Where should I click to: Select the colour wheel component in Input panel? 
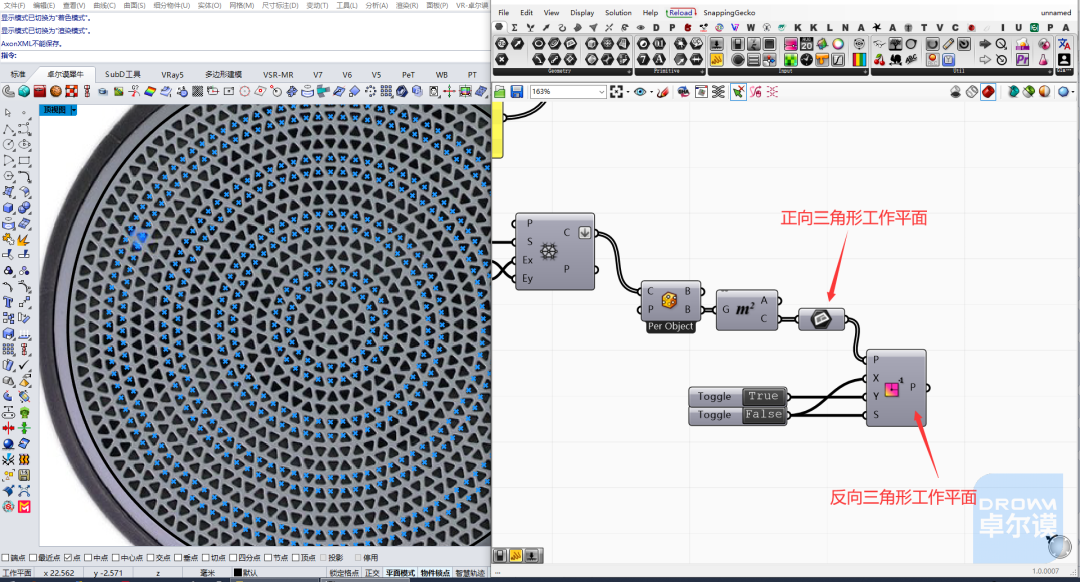point(838,44)
